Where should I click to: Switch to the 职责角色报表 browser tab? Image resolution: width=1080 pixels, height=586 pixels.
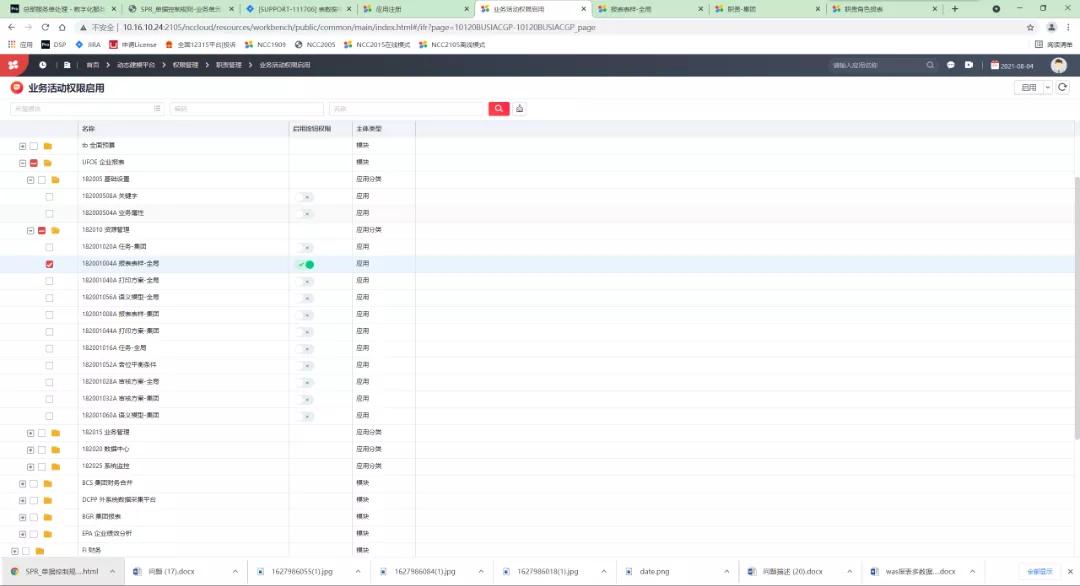click(884, 9)
